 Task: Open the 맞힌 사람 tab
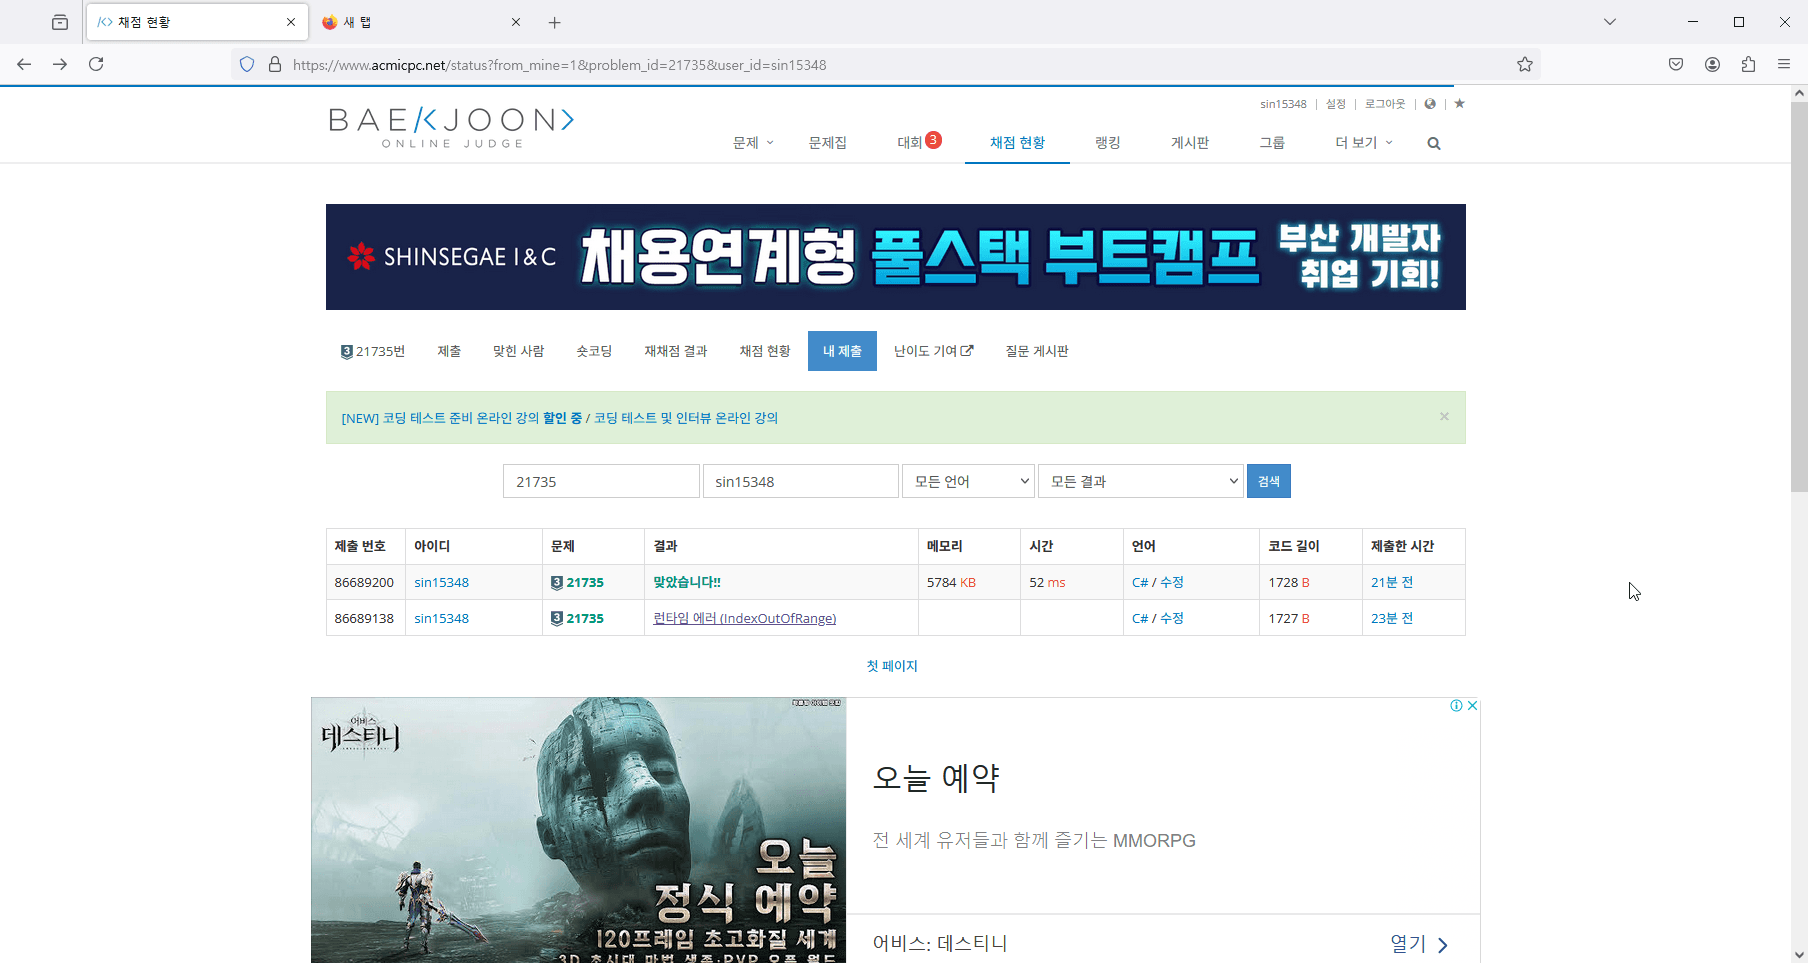(518, 351)
